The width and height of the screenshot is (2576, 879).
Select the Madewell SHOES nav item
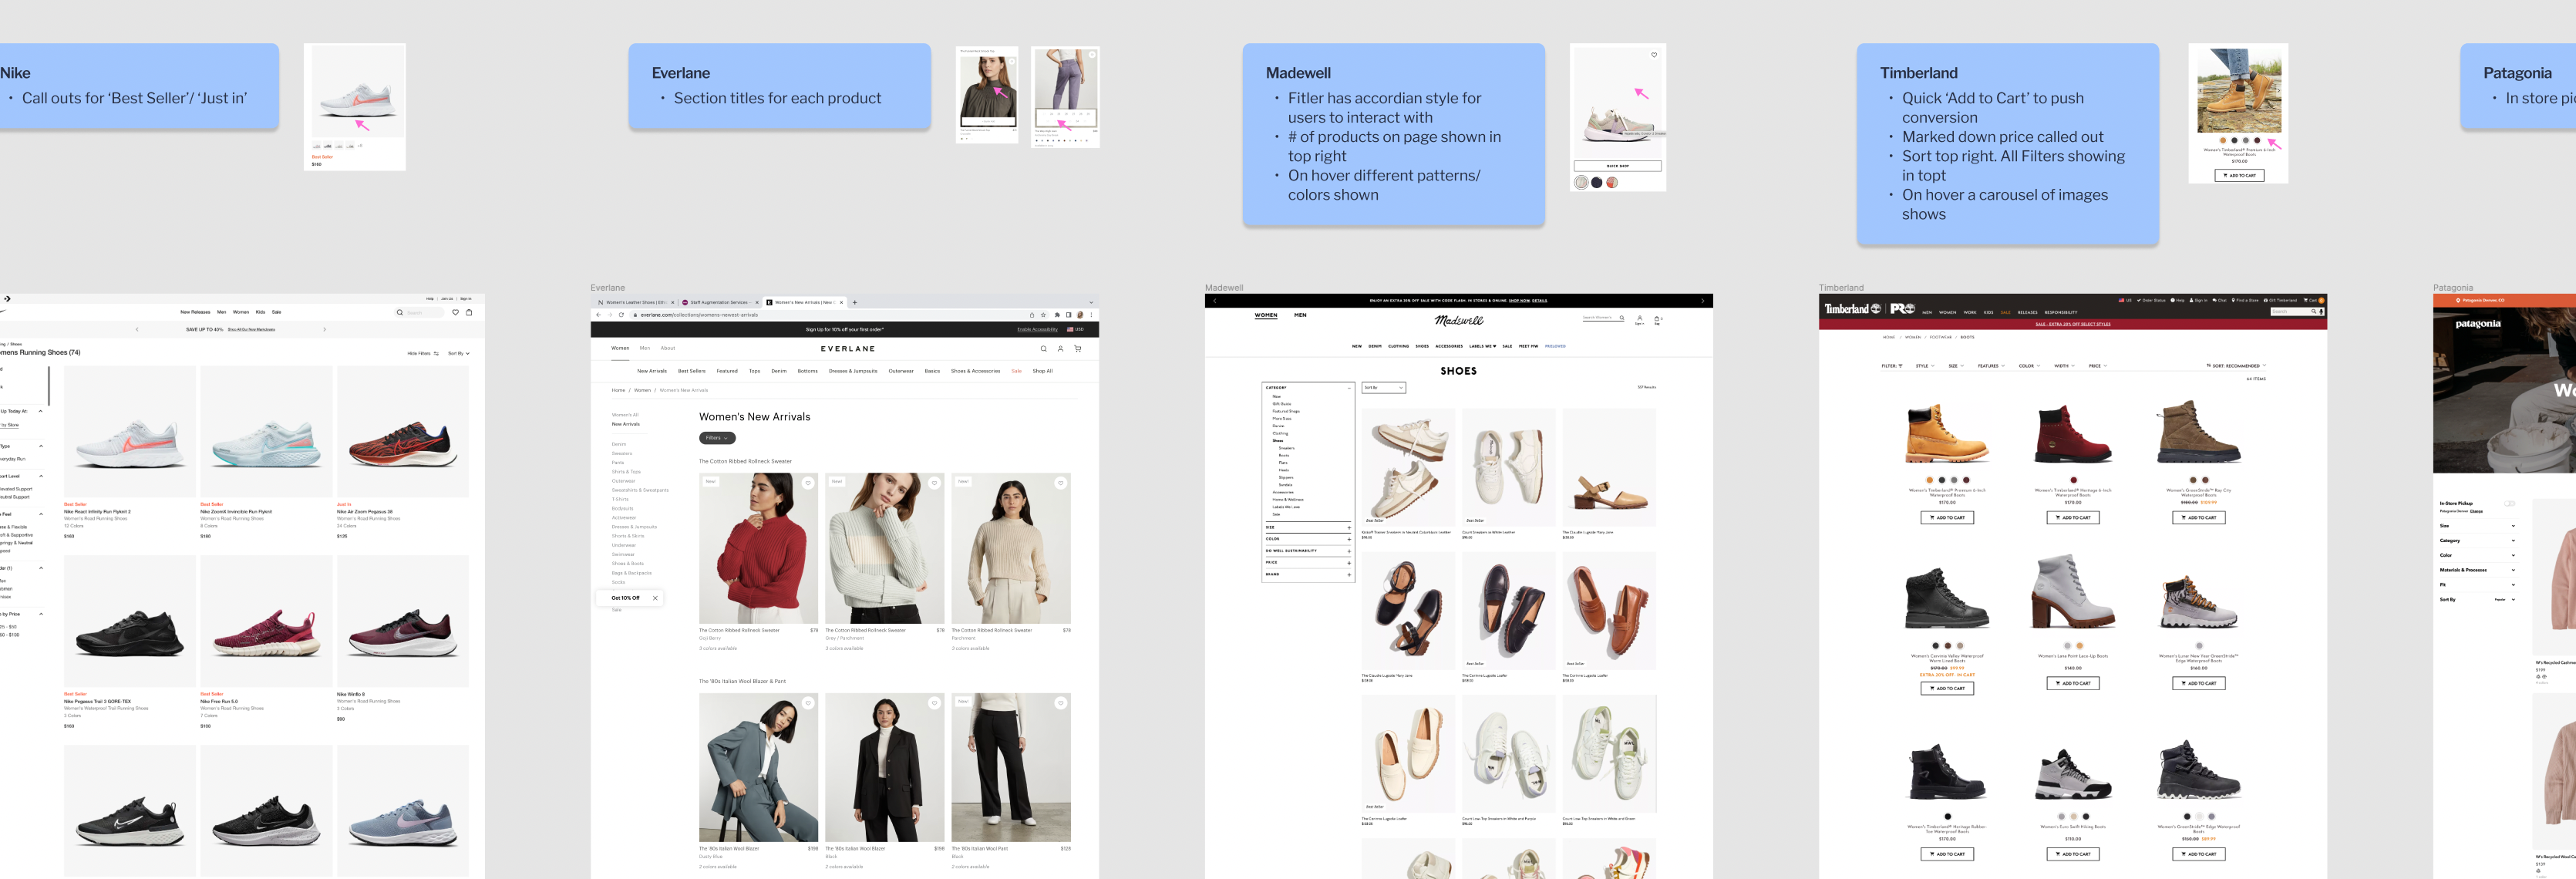pos(1422,346)
